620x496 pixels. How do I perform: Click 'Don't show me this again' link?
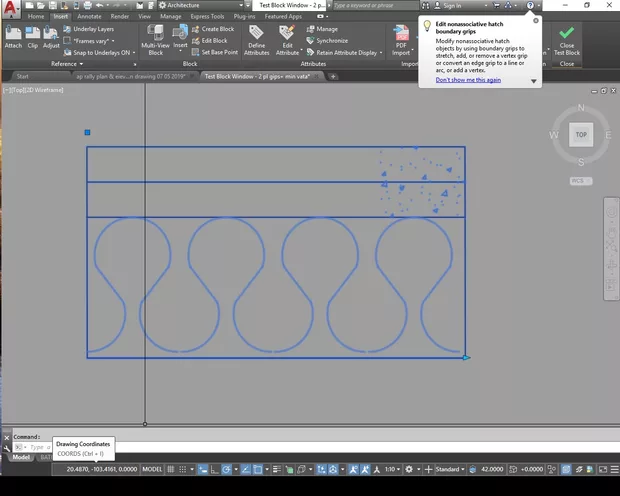coord(468,80)
